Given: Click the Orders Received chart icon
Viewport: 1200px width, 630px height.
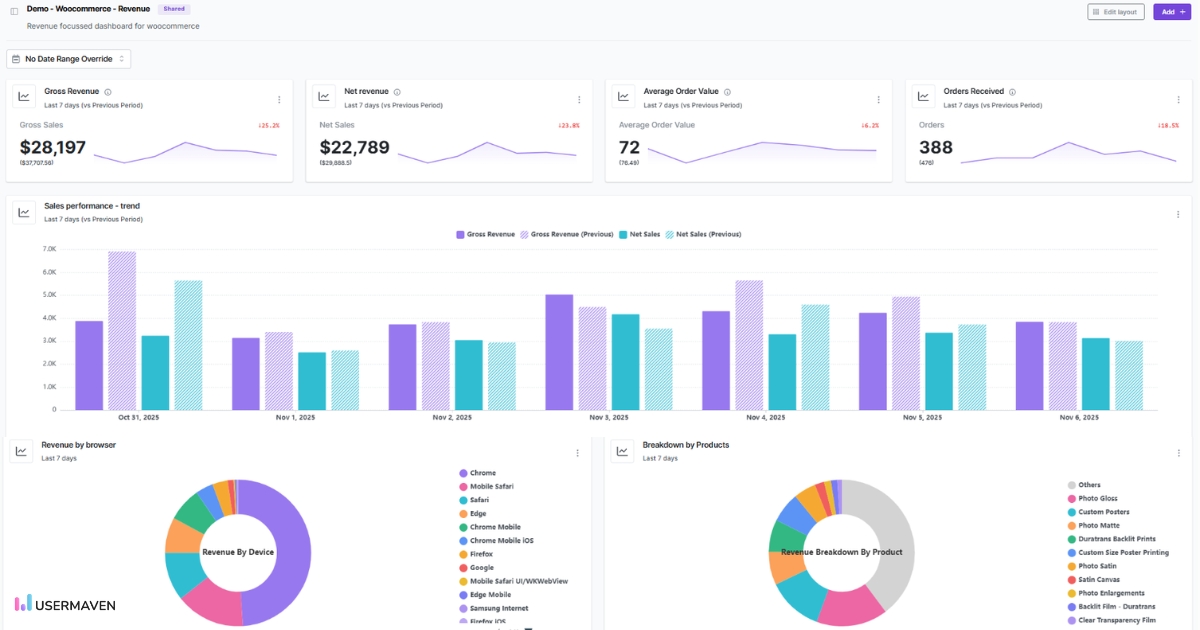Looking at the screenshot, I should pos(922,96).
